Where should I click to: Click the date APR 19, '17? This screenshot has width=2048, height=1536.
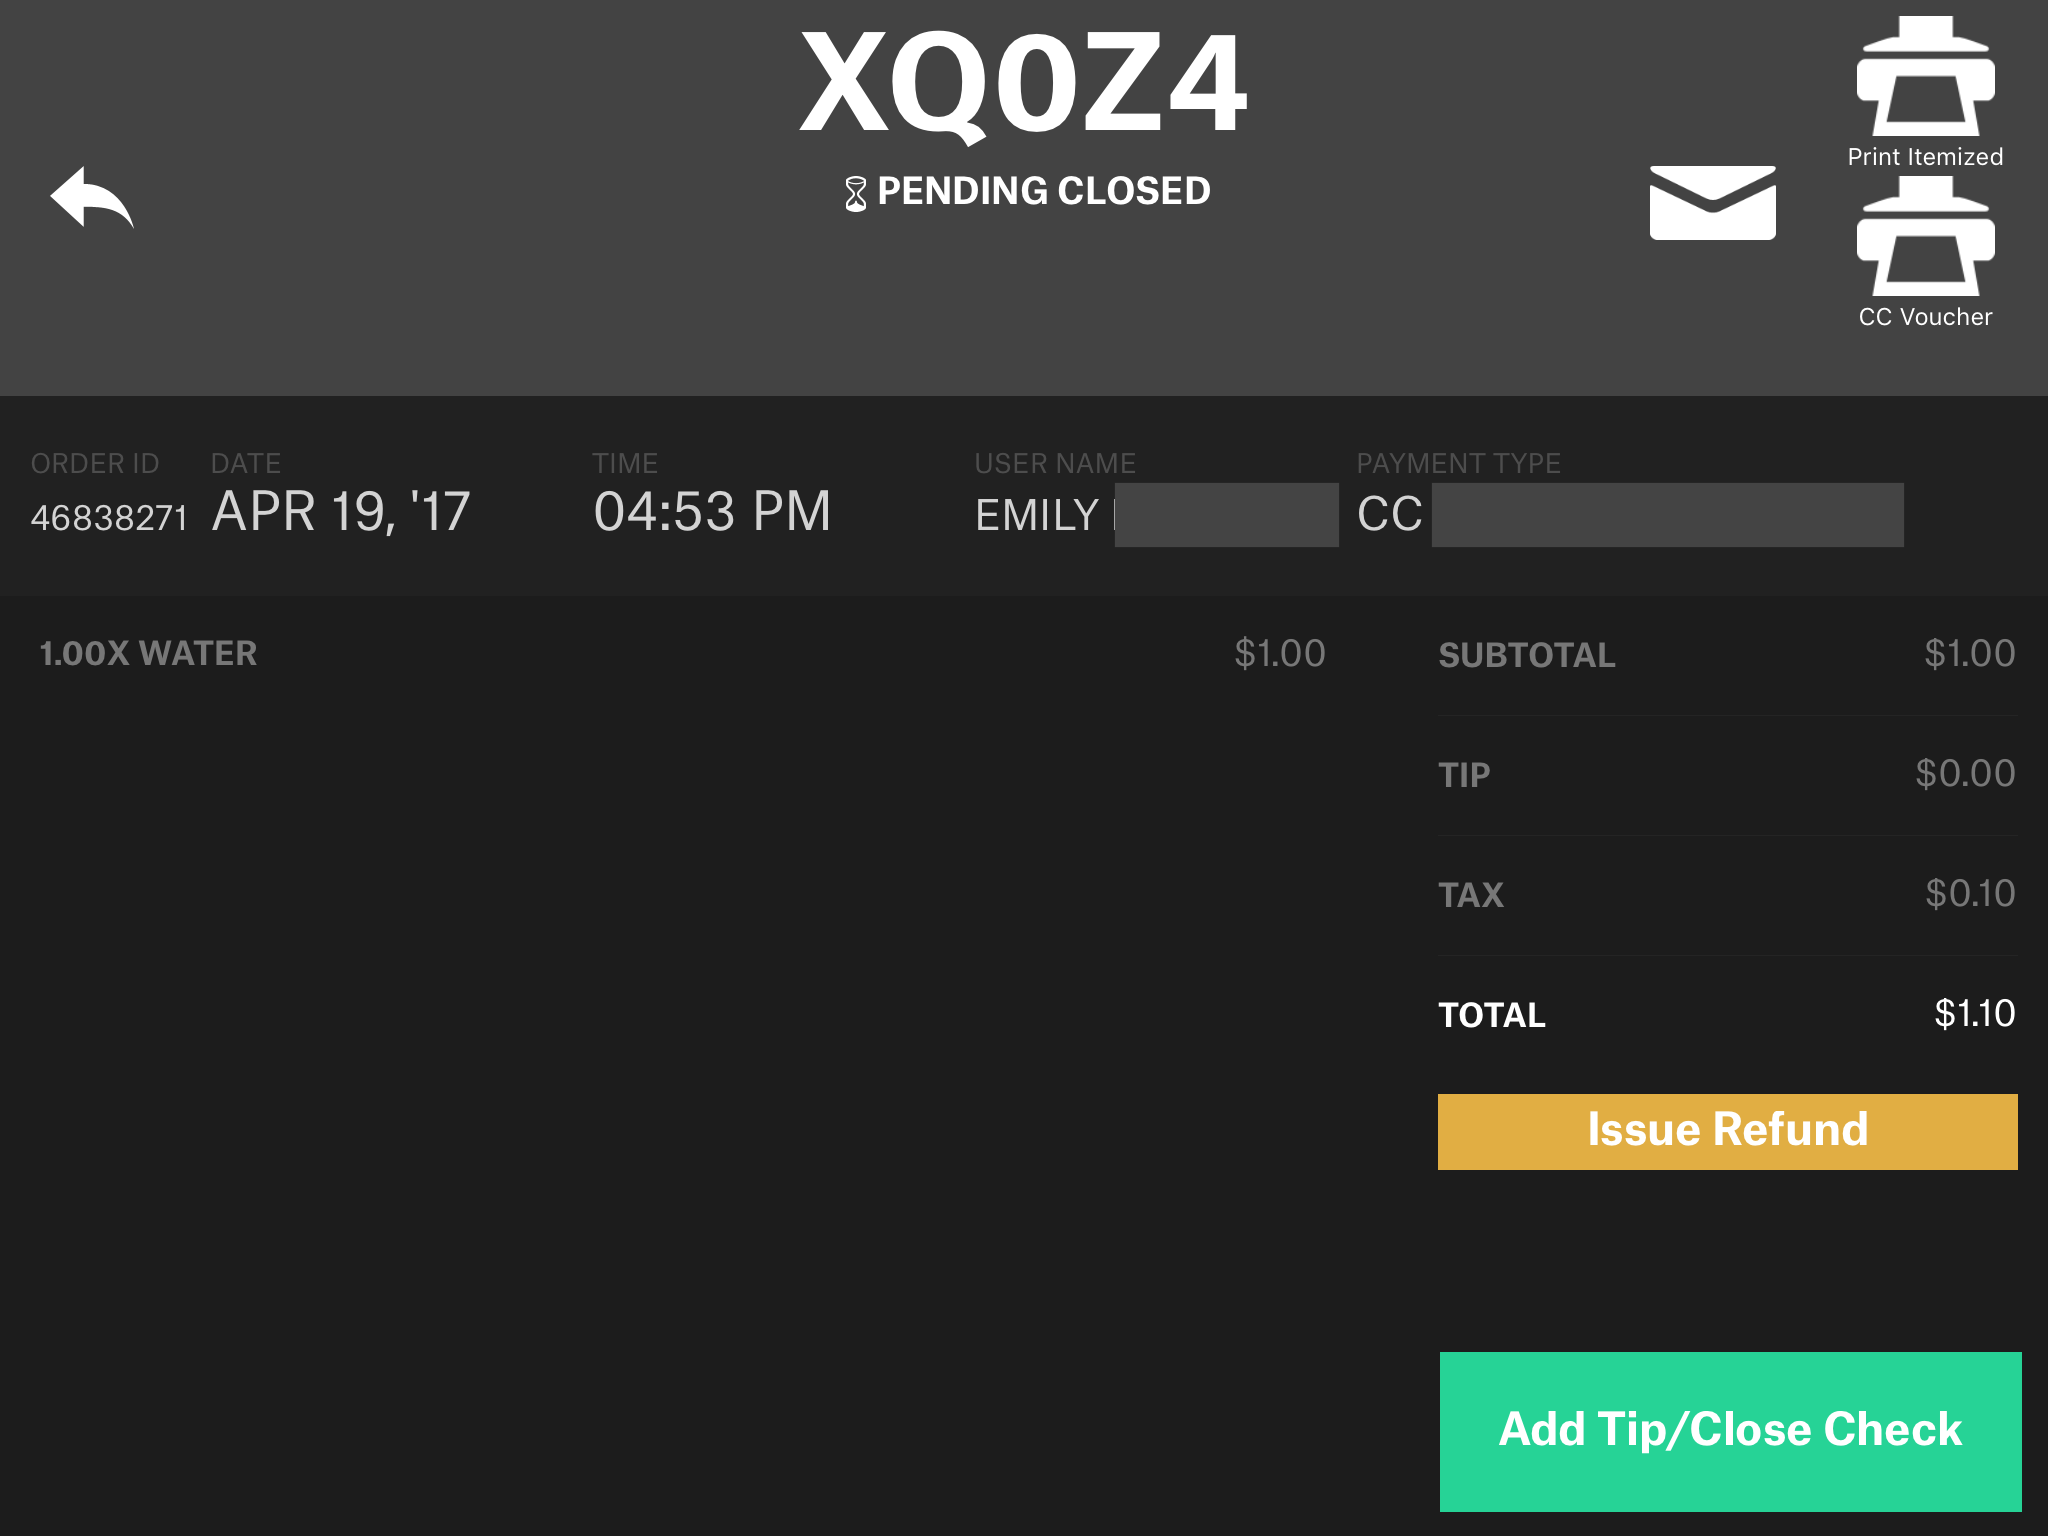(x=341, y=512)
